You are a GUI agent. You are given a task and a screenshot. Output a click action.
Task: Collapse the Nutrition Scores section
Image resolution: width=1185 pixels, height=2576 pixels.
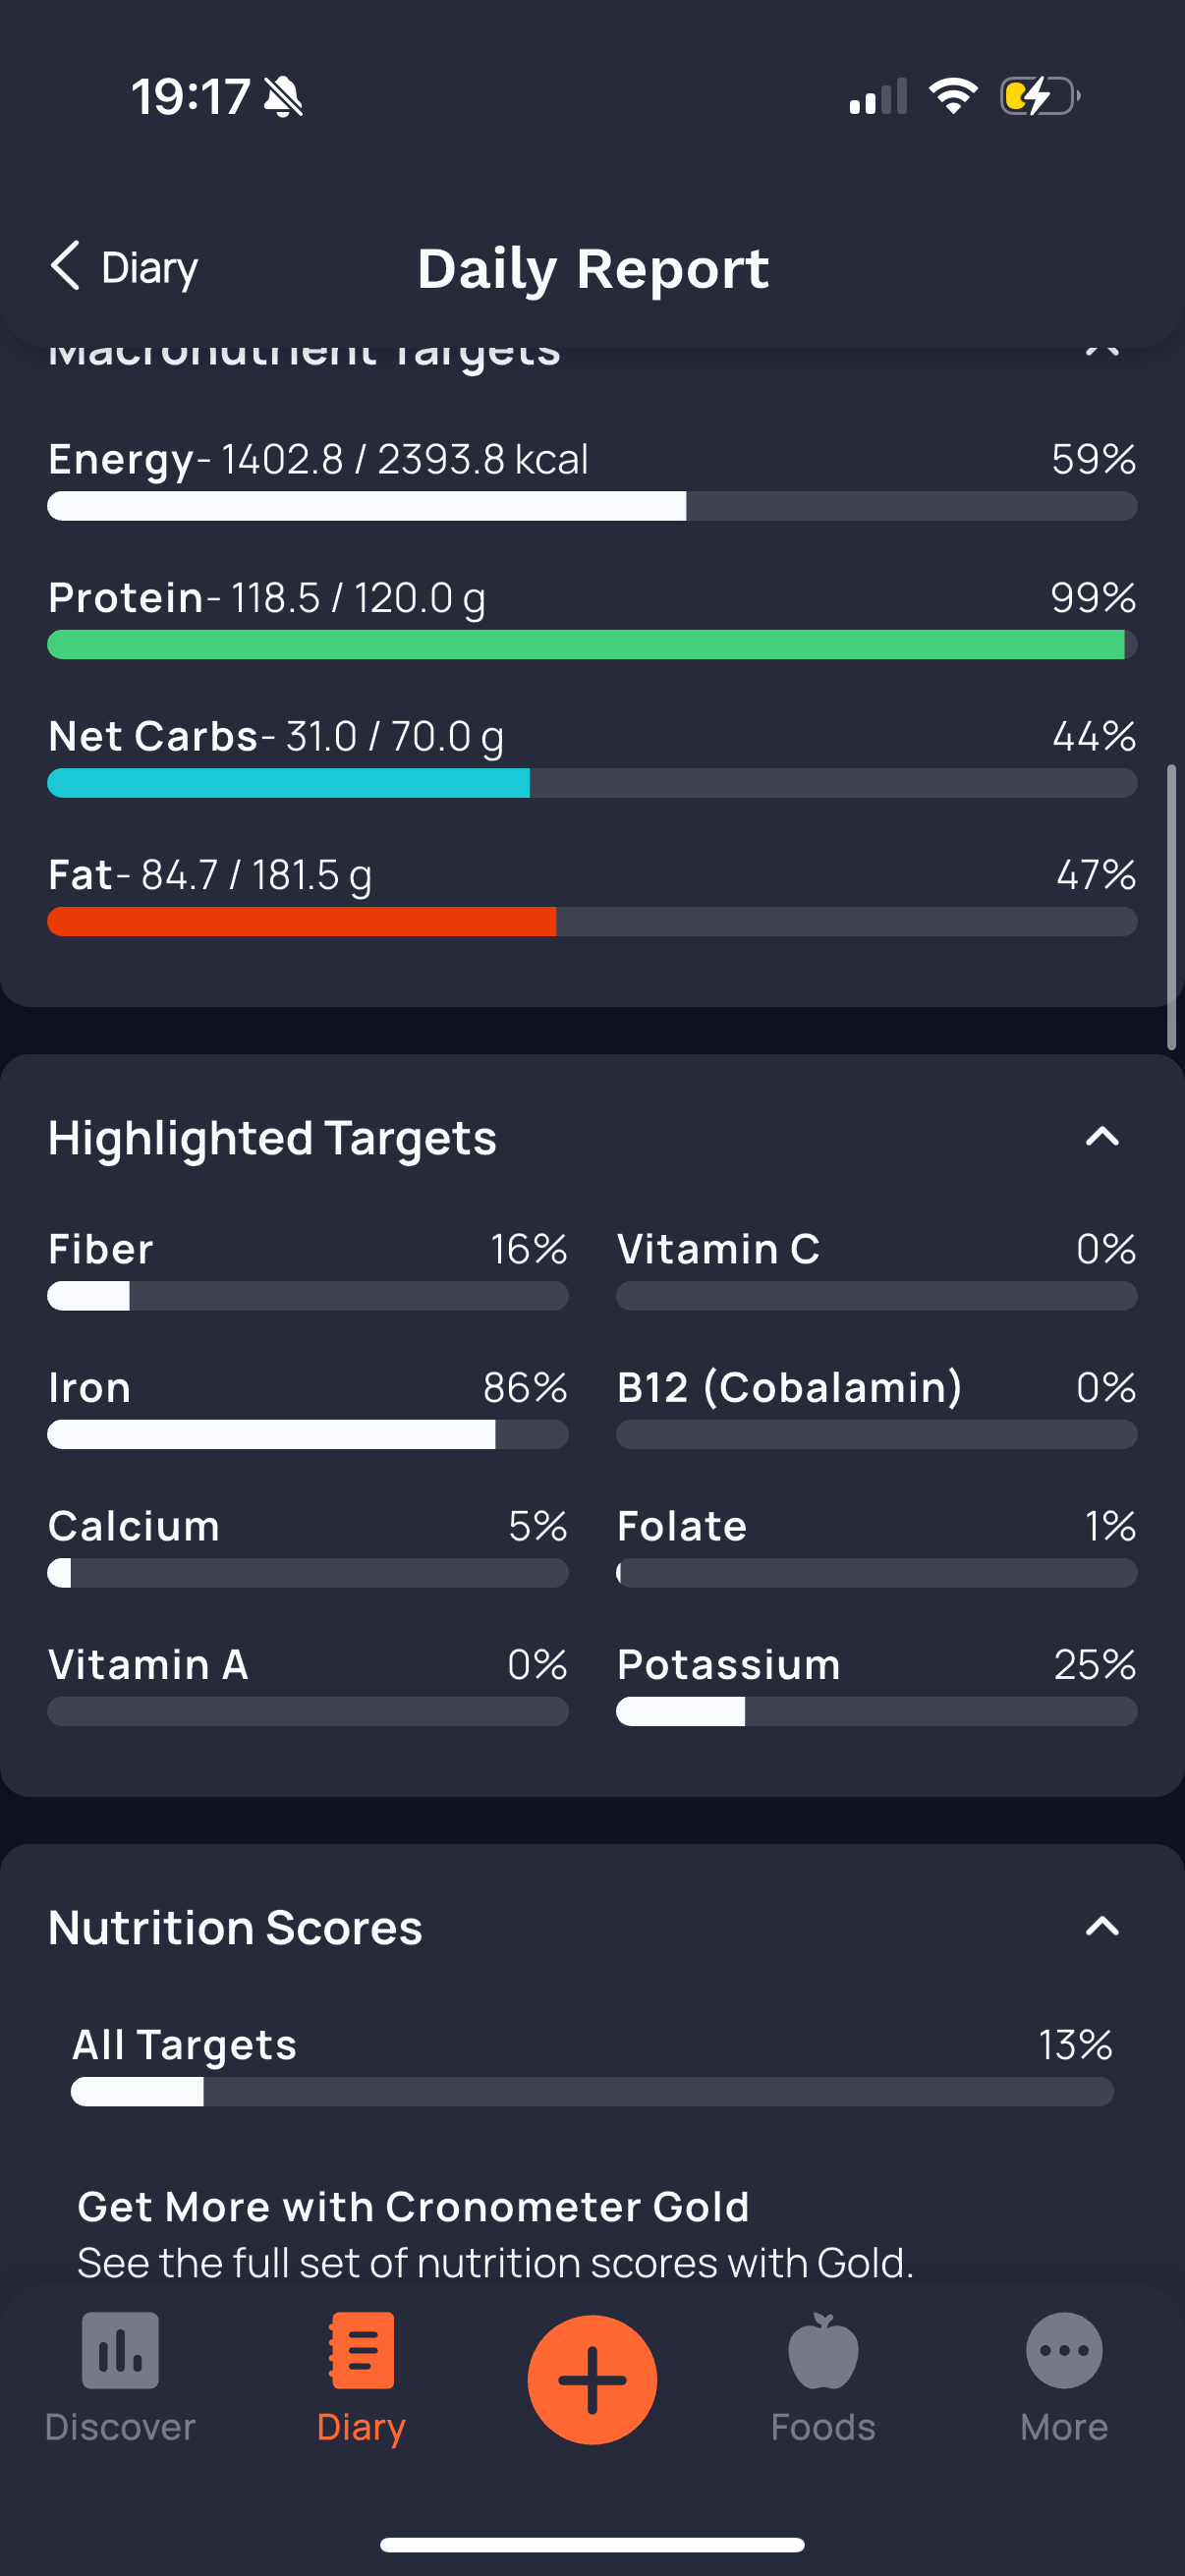[1101, 1926]
